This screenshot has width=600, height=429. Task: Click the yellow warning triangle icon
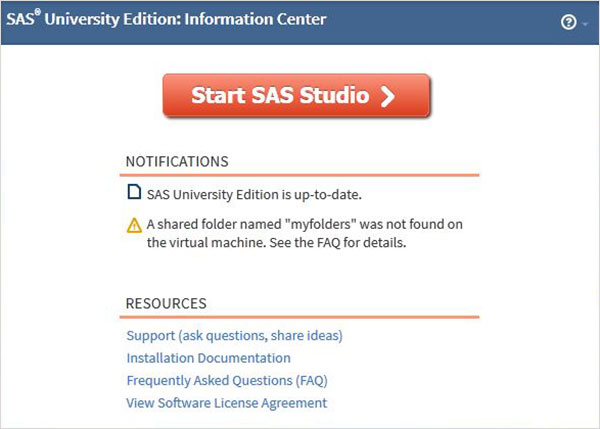(x=134, y=225)
